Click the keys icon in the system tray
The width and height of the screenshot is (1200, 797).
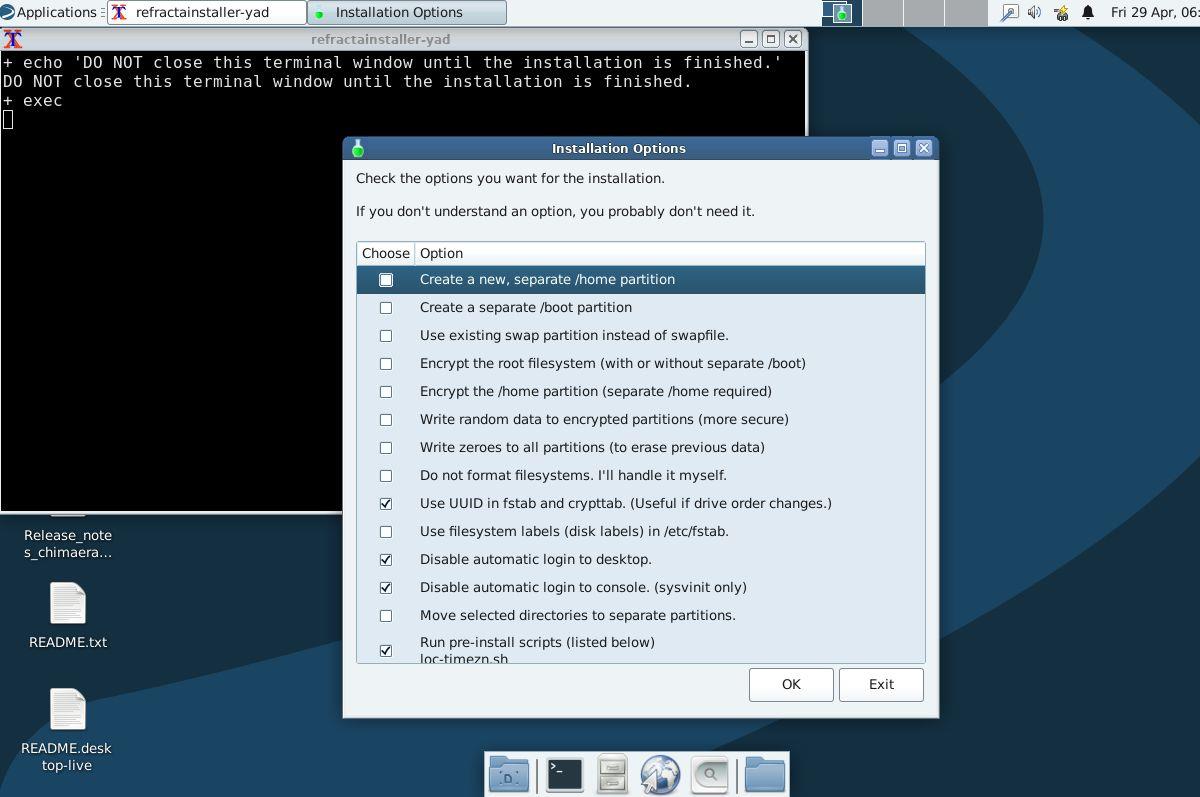click(1058, 12)
